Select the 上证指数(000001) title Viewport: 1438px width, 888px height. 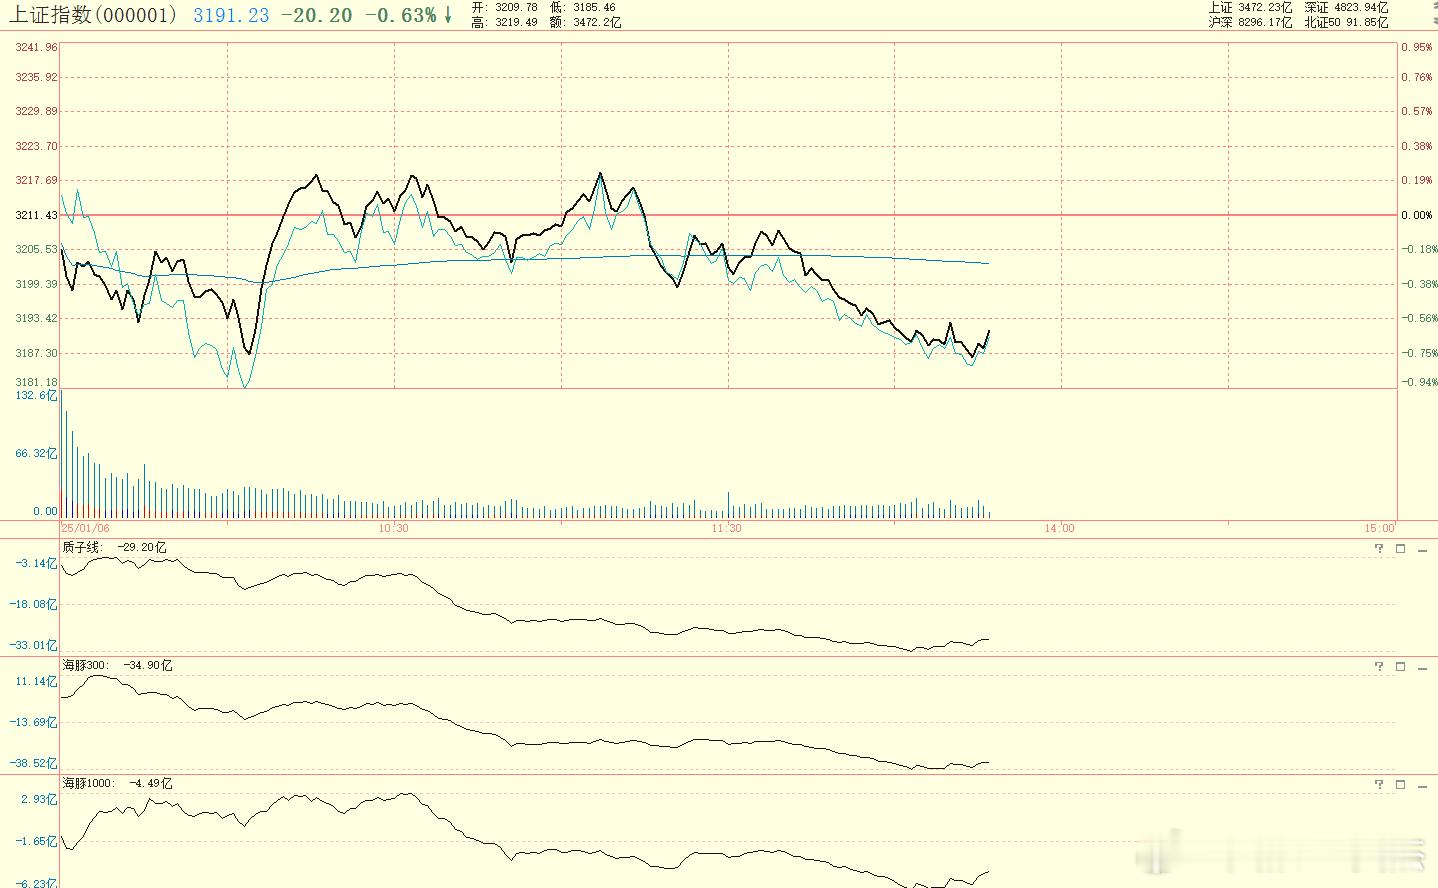click(x=94, y=14)
